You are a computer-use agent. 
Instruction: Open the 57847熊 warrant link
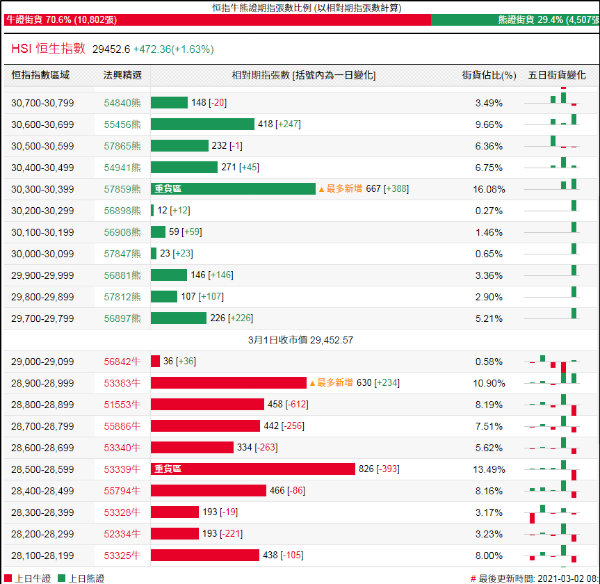point(122,254)
